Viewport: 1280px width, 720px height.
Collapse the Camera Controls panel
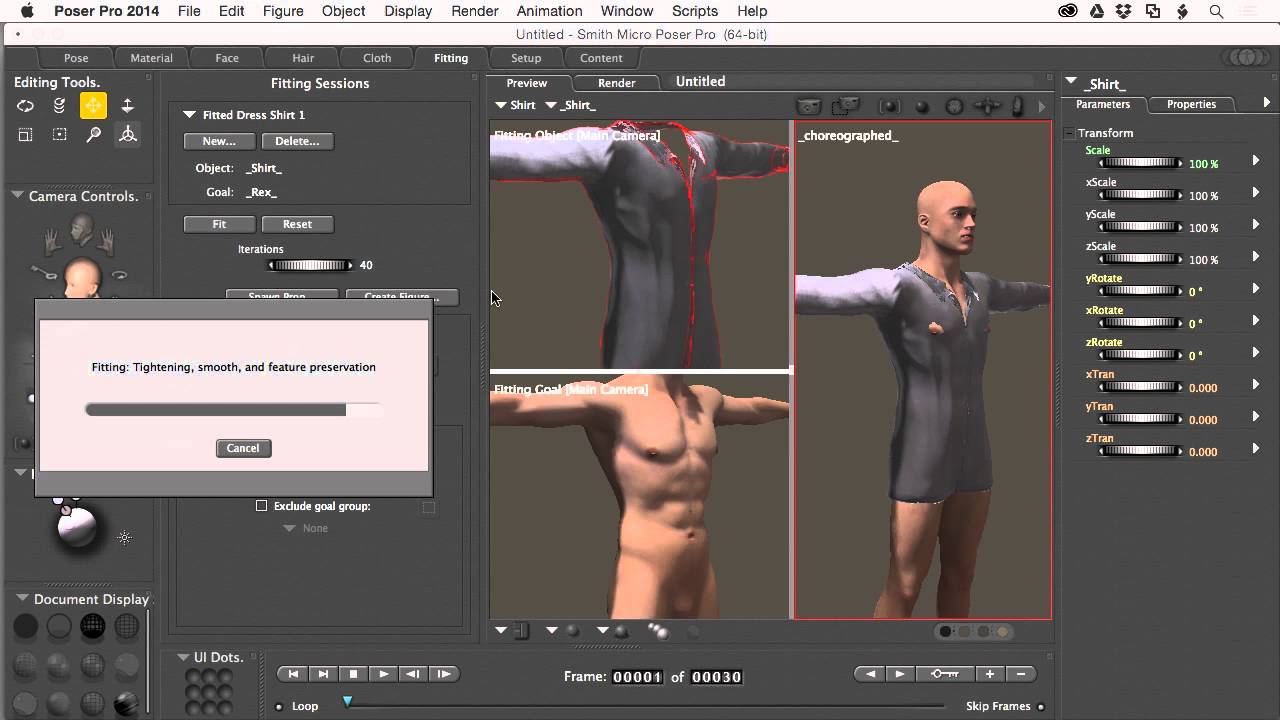coord(17,196)
